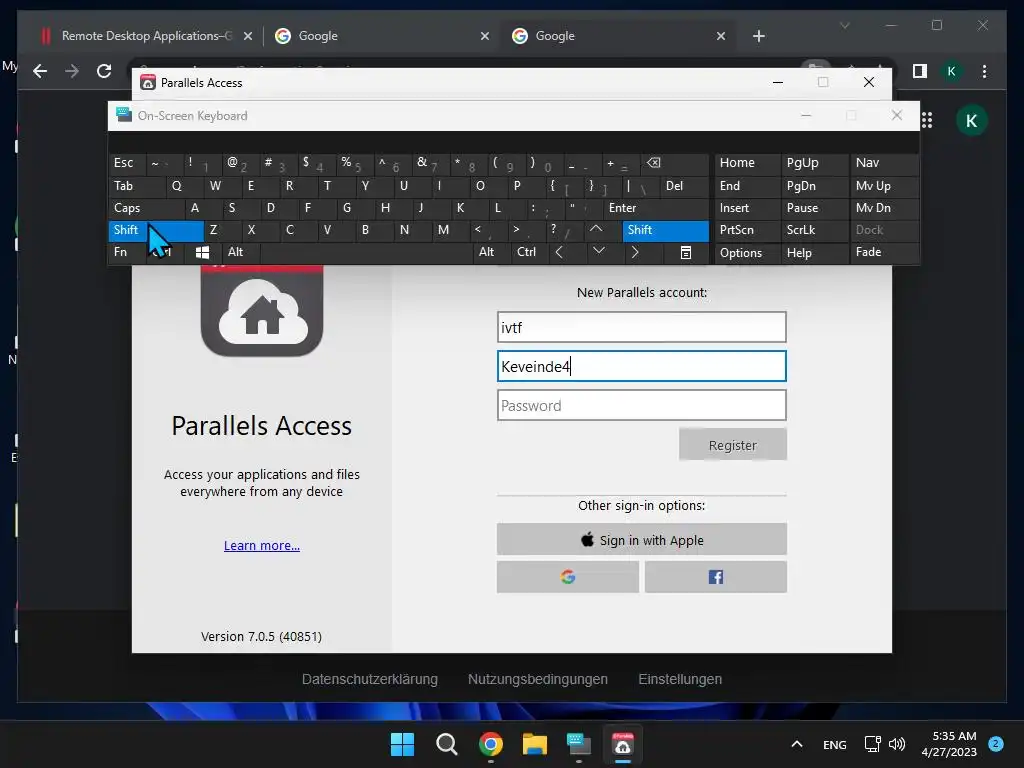The height and width of the screenshot is (768, 1024).
Task: Click the Del key on keyboard
Action: click(684, 185)
